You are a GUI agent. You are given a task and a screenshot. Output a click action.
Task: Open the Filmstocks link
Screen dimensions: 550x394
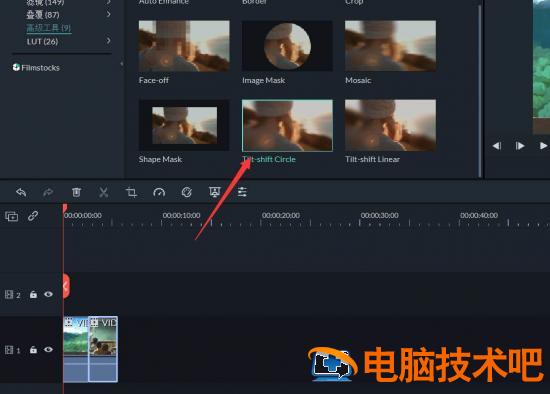tap(40, 68)
